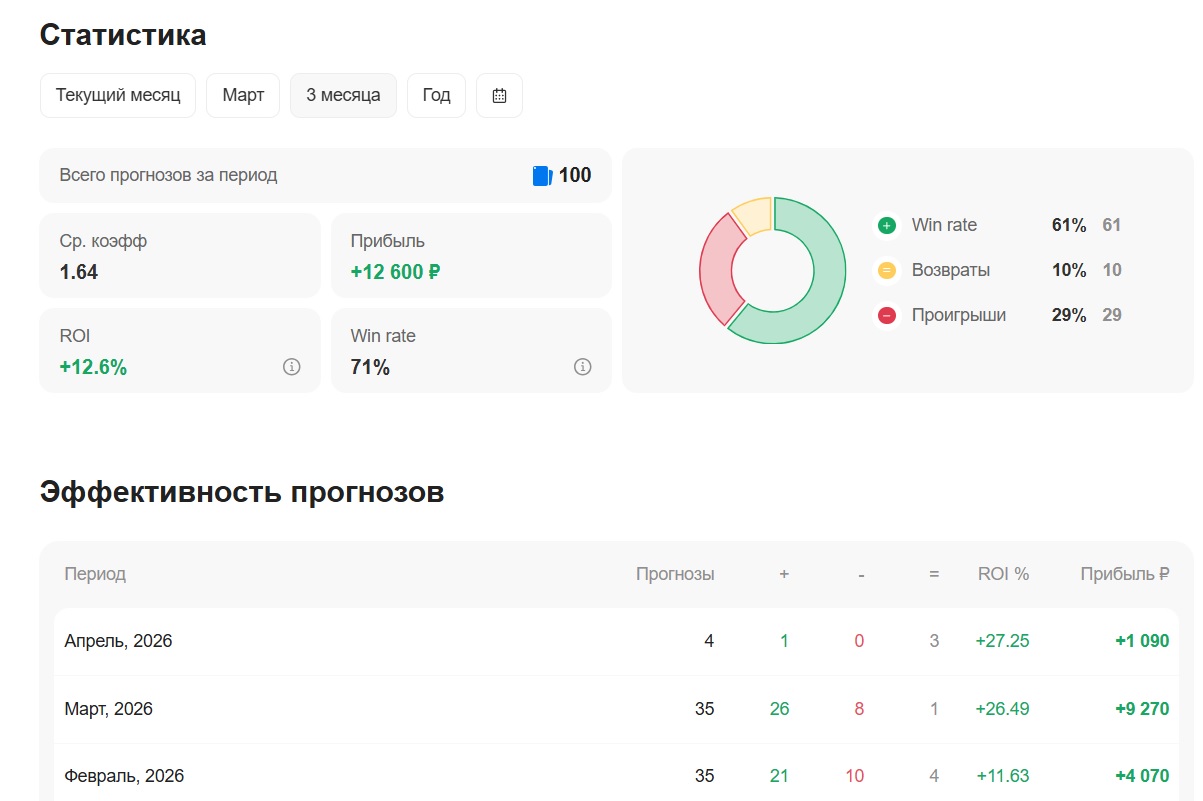Viewport: 1203px width, 801px height.
Task: Open the calendar date picker
Action: pos(499,96)
